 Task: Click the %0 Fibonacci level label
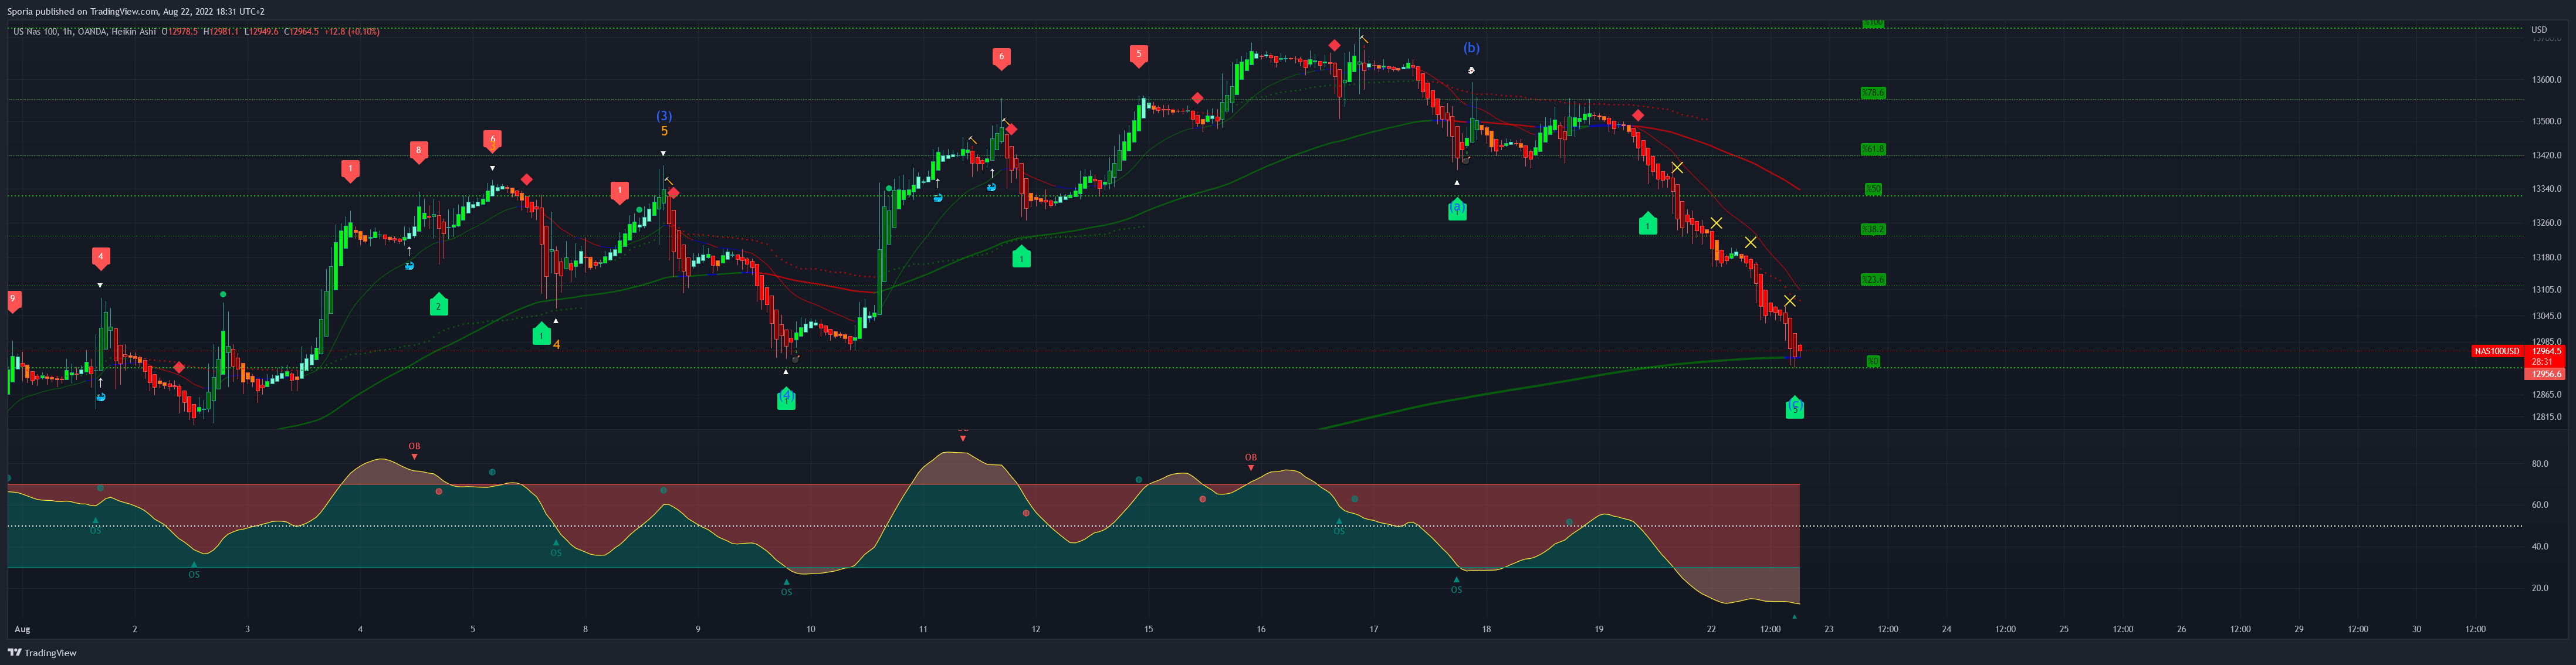tap(1873, 361)
